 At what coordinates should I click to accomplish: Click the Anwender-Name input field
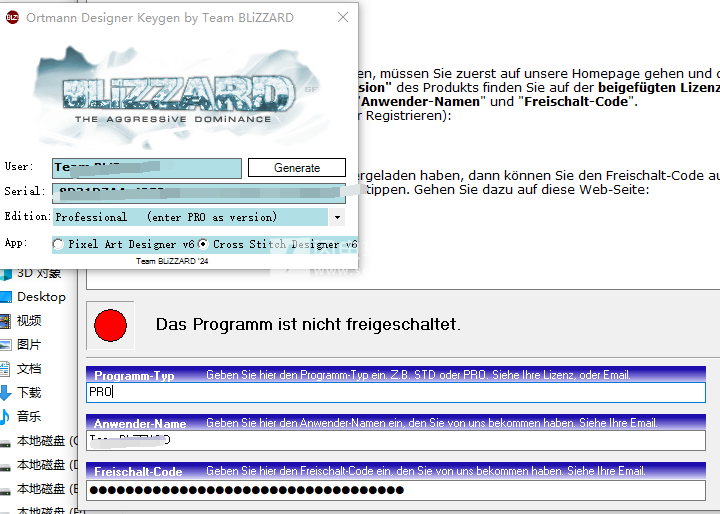pos(395,441)
